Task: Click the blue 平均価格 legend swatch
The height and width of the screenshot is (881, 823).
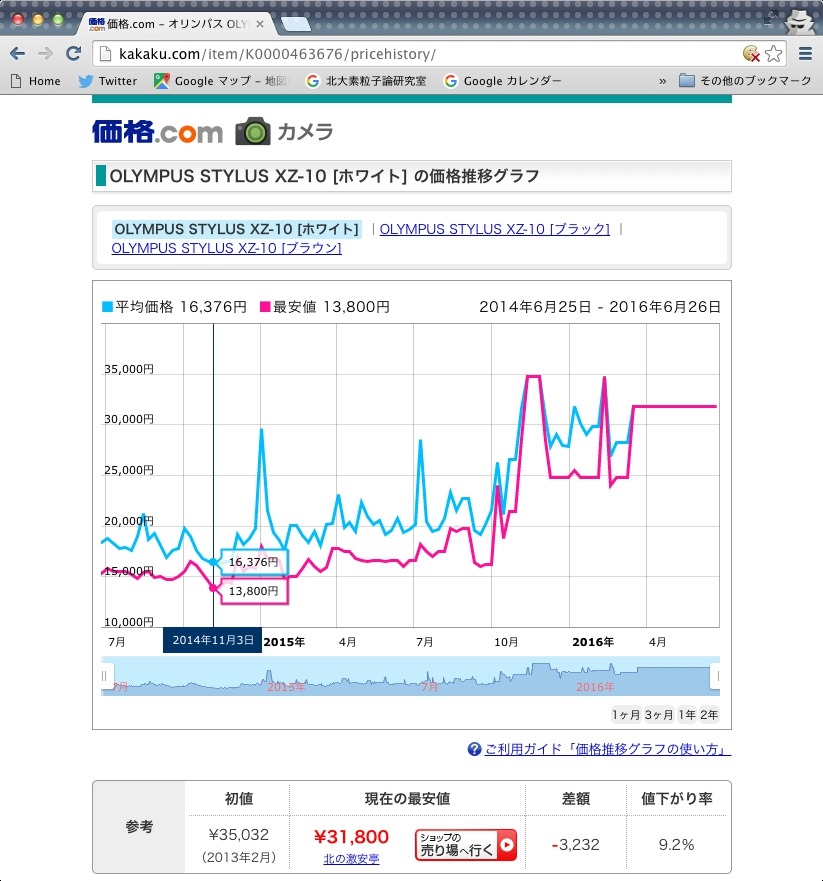Action: click(x=107, y=307)
